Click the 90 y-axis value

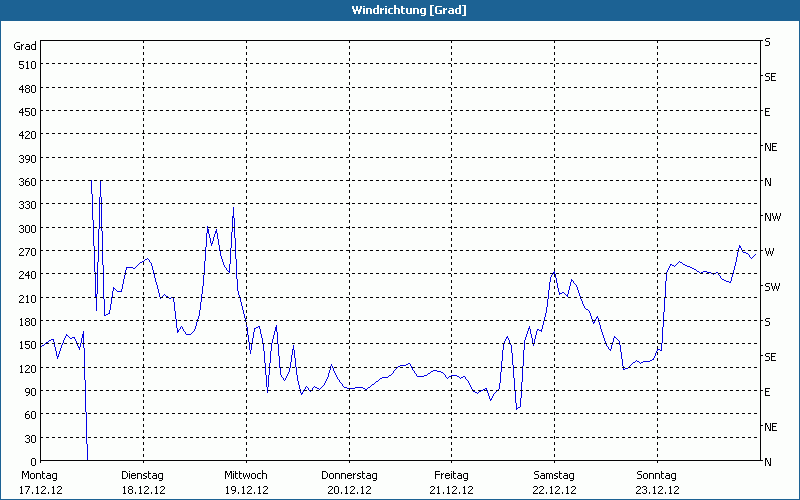pyautogui.click(x=31, y=392)
